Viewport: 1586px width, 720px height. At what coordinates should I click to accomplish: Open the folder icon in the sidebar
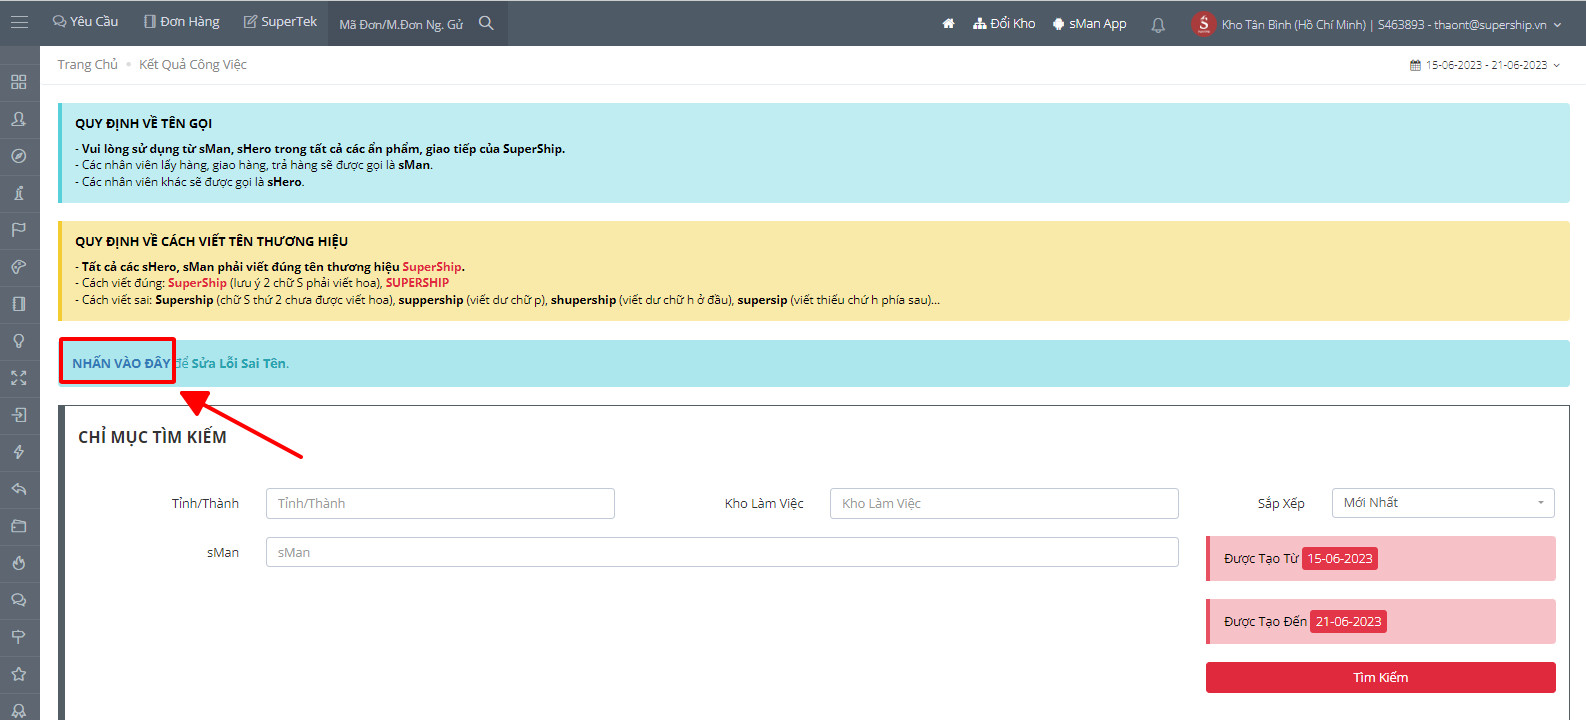[19, 526]
